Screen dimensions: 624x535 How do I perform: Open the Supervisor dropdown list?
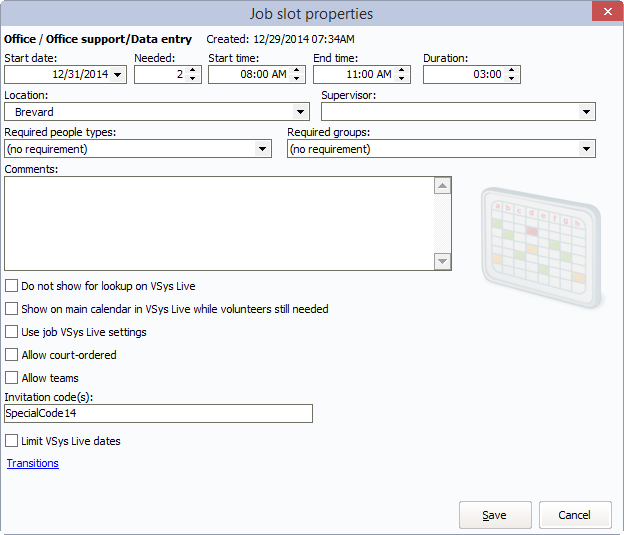587,112
